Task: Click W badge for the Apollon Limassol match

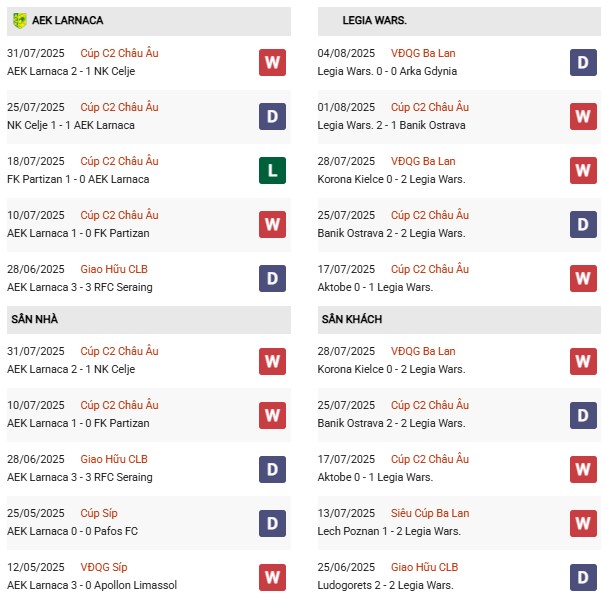Action: click(x=272, y=577)
